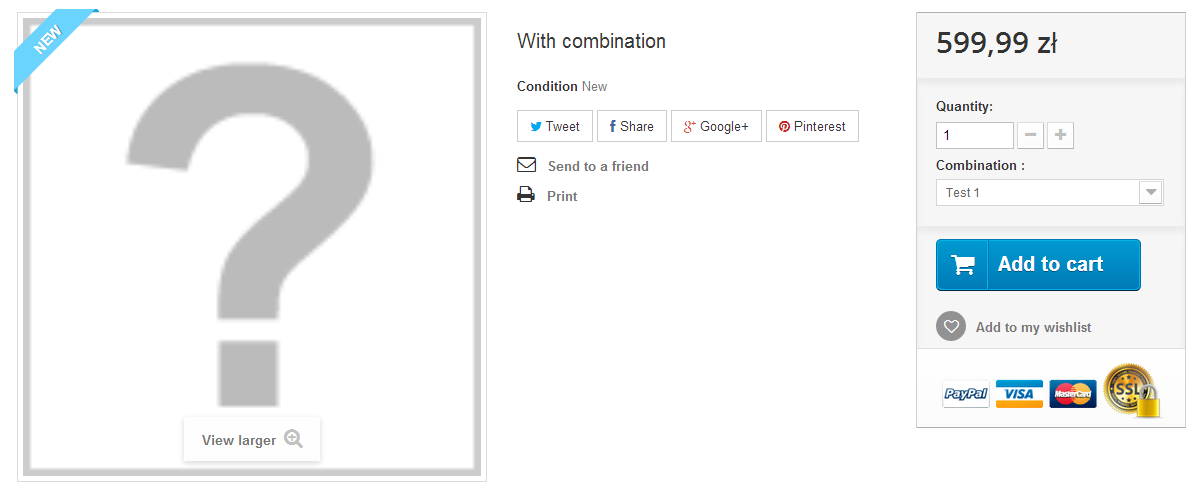Share the product via Tweet button
Image resolution: width=1200 pixels, height=490 pixels.
coord(555,126)
